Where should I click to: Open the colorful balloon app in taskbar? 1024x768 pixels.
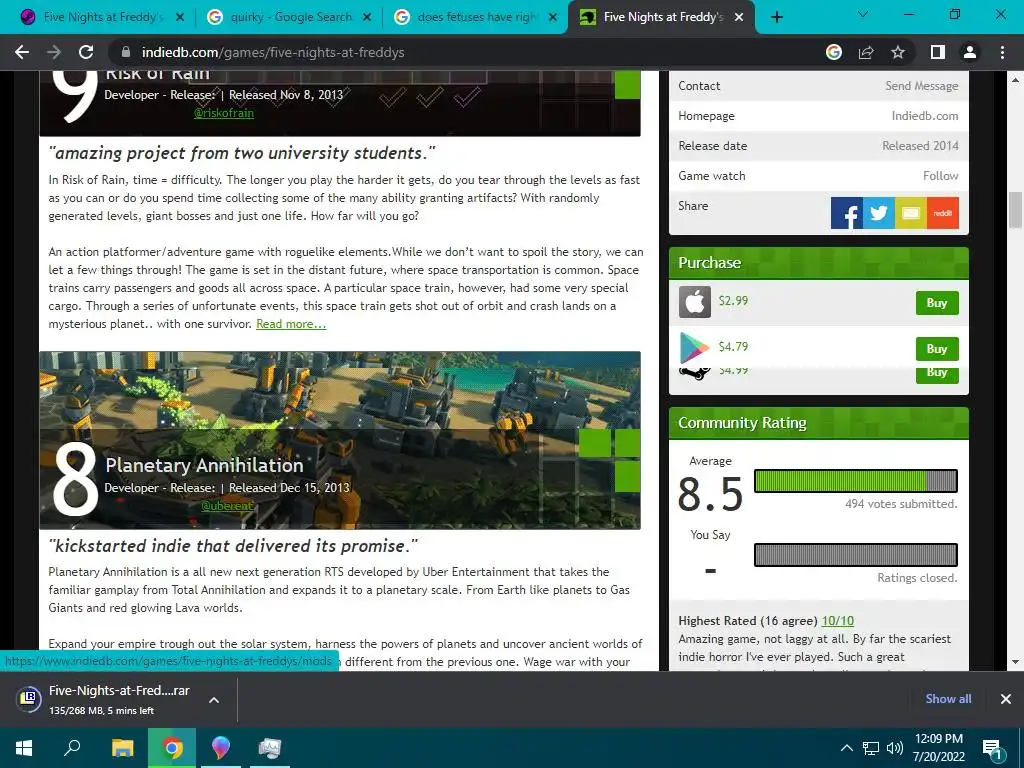click(x=221, y=748)
